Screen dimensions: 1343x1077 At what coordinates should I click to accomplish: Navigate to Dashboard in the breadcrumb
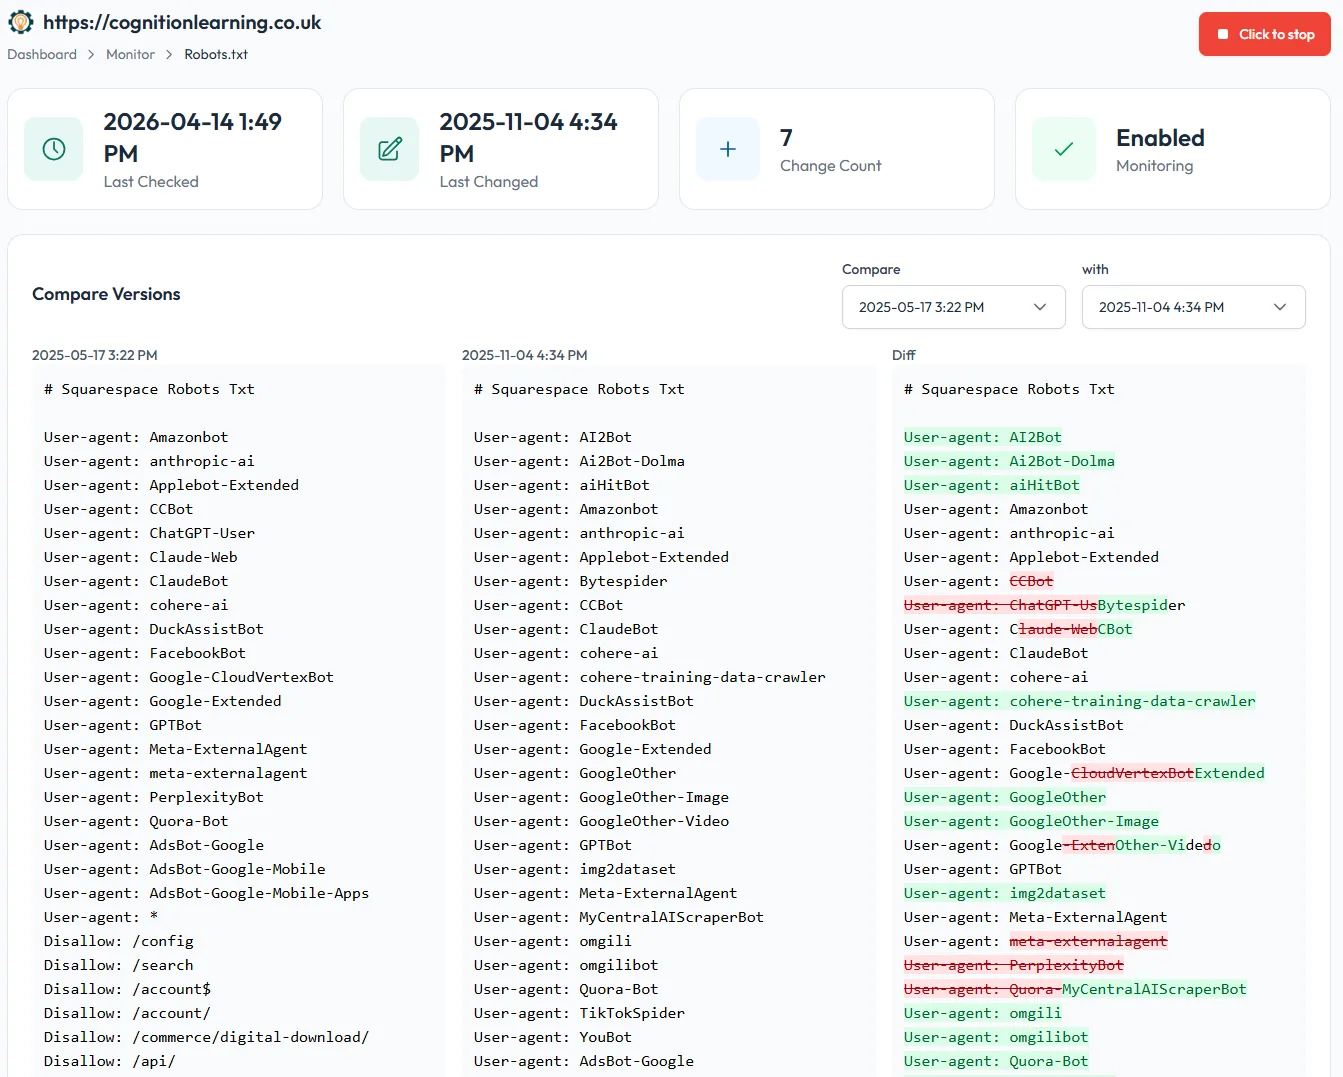[41, 54]
